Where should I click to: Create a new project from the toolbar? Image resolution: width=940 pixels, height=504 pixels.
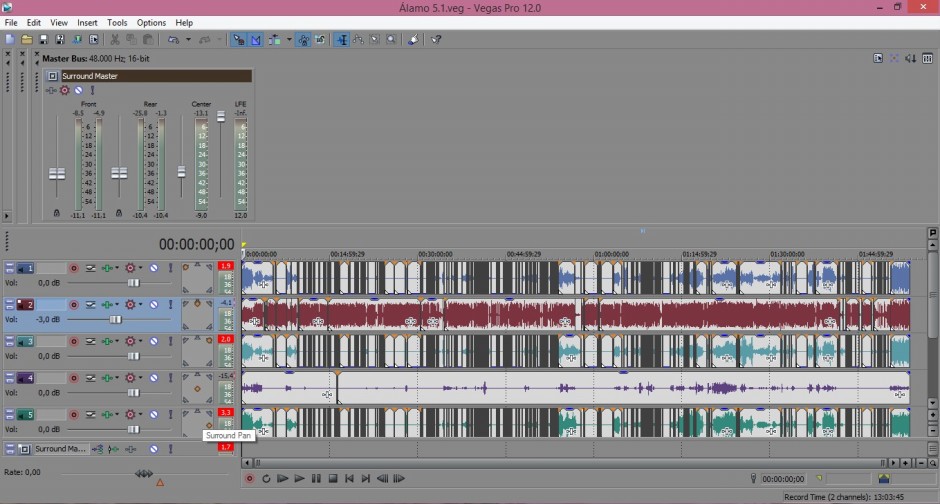pyautogui.click(x=10, y=40)
